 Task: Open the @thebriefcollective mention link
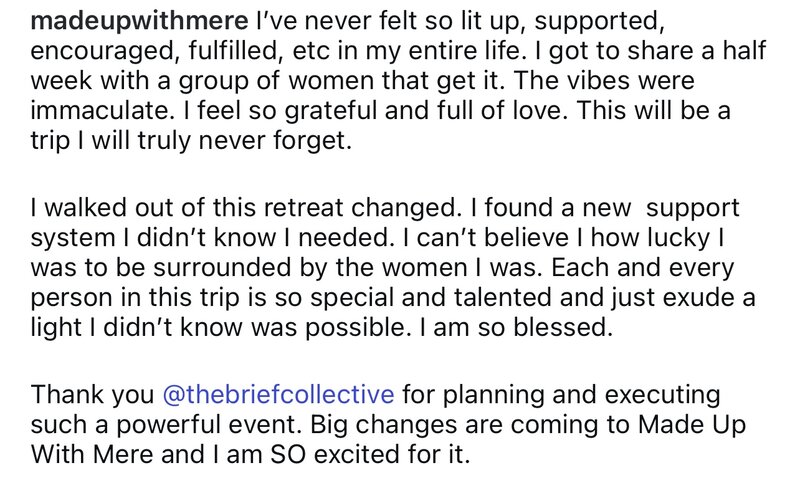[x=278, y=395]
